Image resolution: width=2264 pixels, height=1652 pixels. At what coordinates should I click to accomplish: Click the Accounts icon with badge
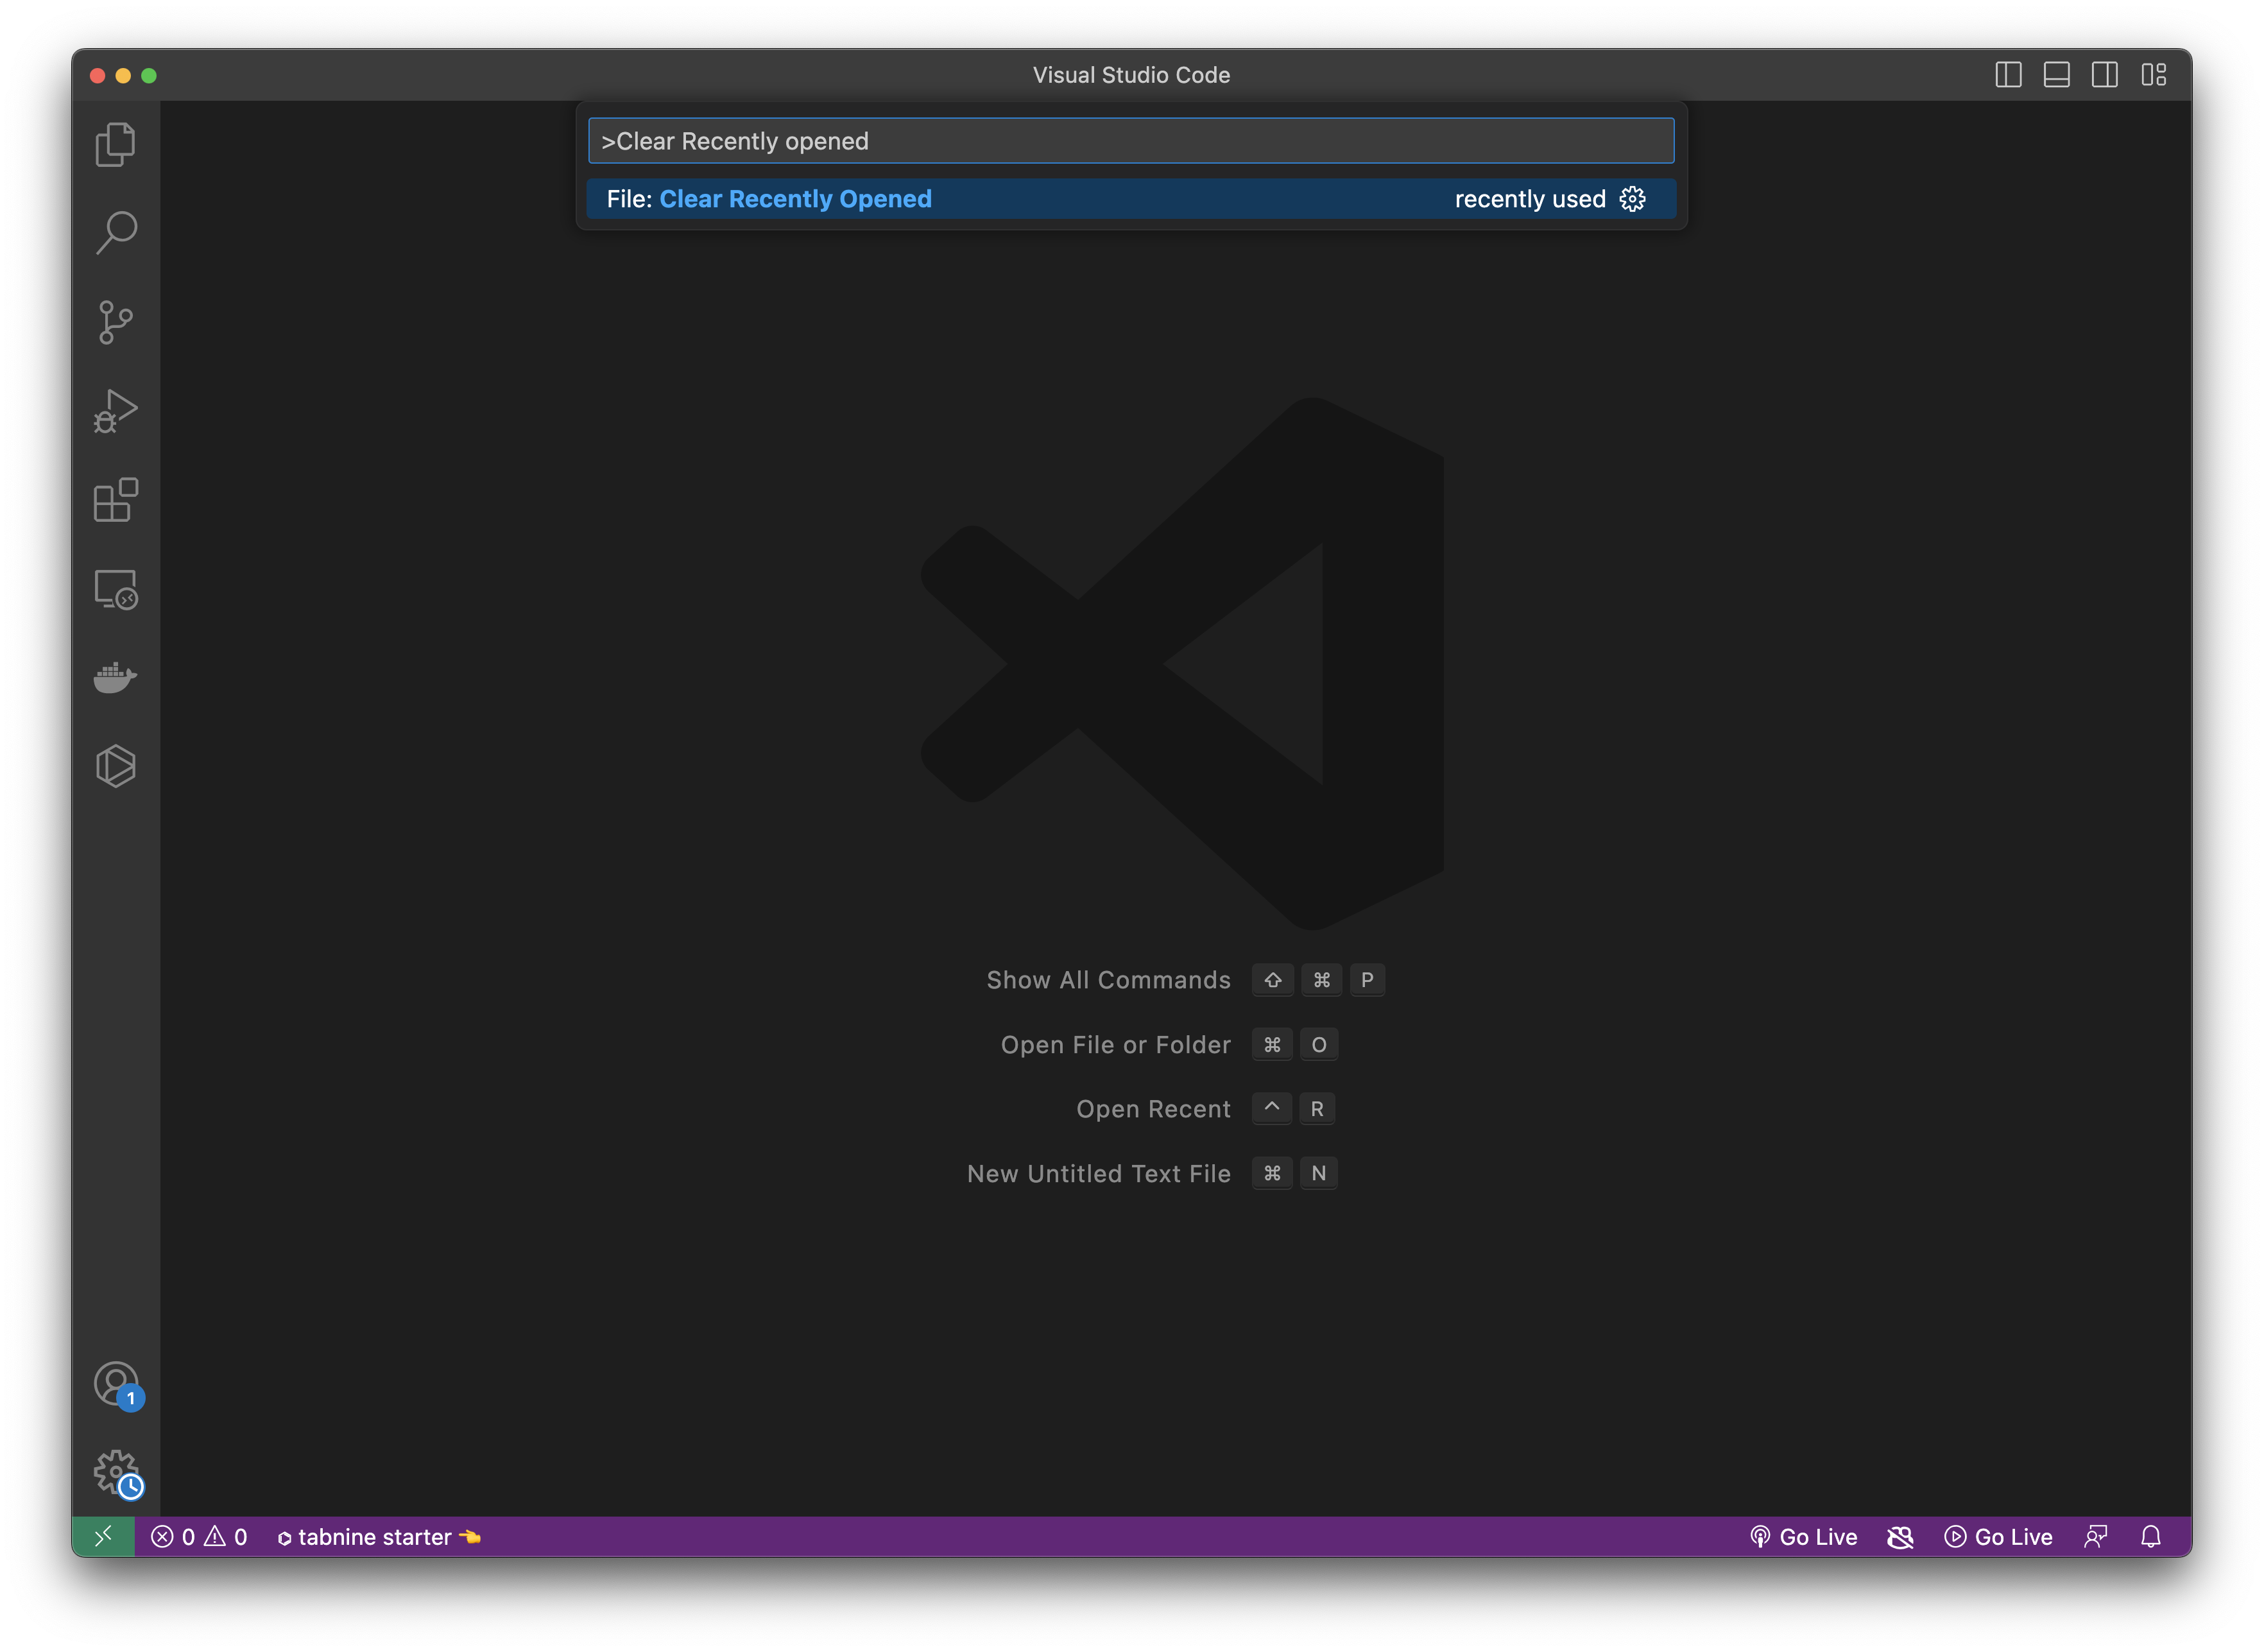click(117, 1385)
